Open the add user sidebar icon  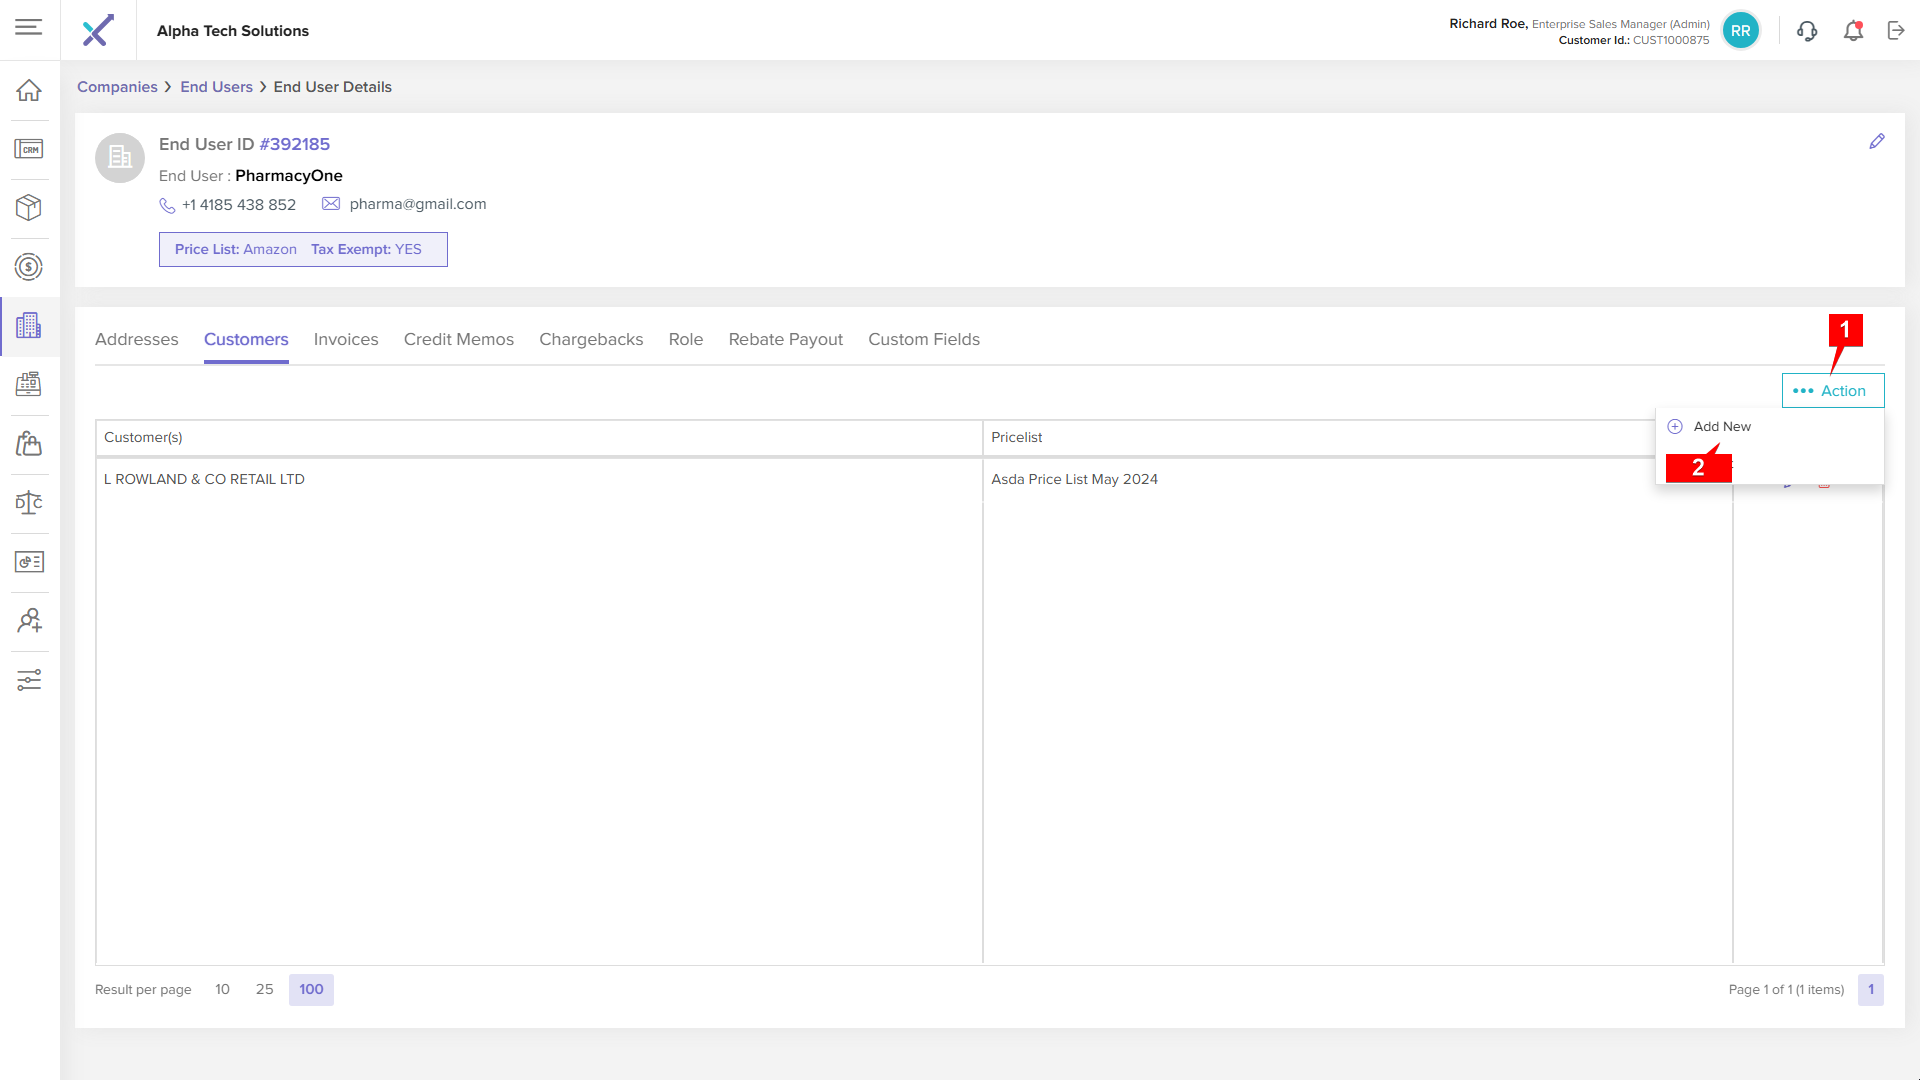click(29, 621)
